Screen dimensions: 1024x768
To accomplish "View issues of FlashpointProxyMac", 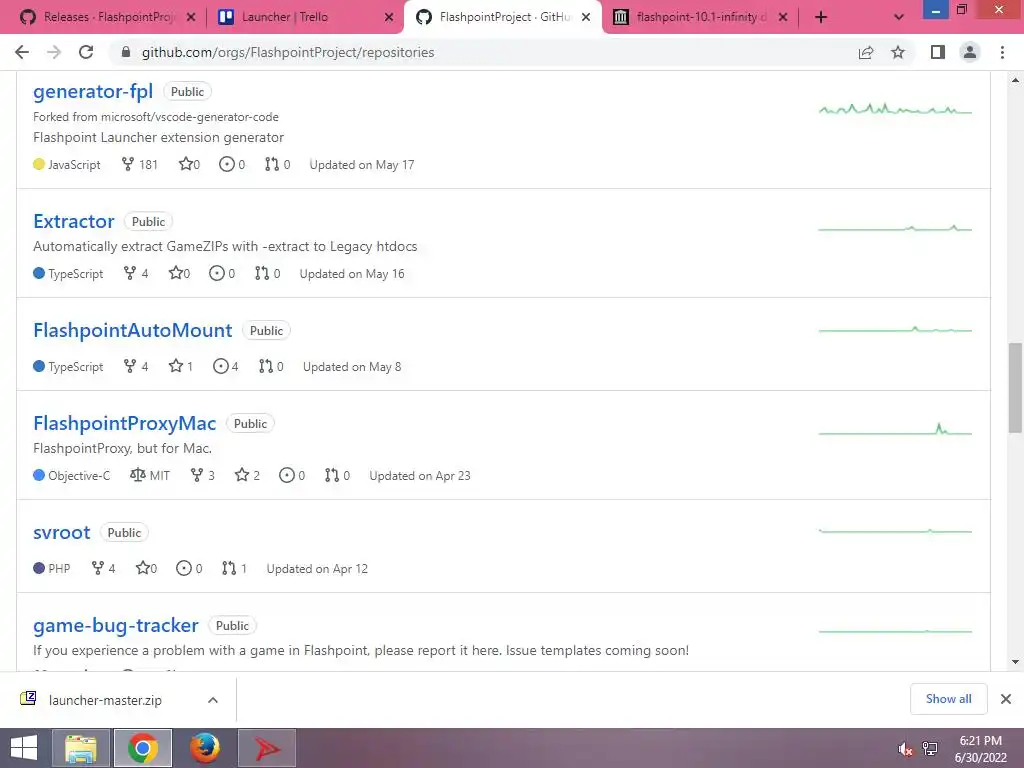I will pyautogui.click(x=292, y=475).
